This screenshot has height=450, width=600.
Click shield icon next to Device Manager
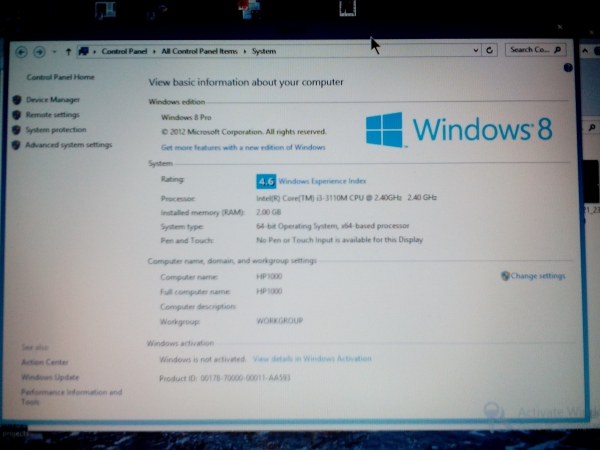pyautogui.click(x=16, y=100)
